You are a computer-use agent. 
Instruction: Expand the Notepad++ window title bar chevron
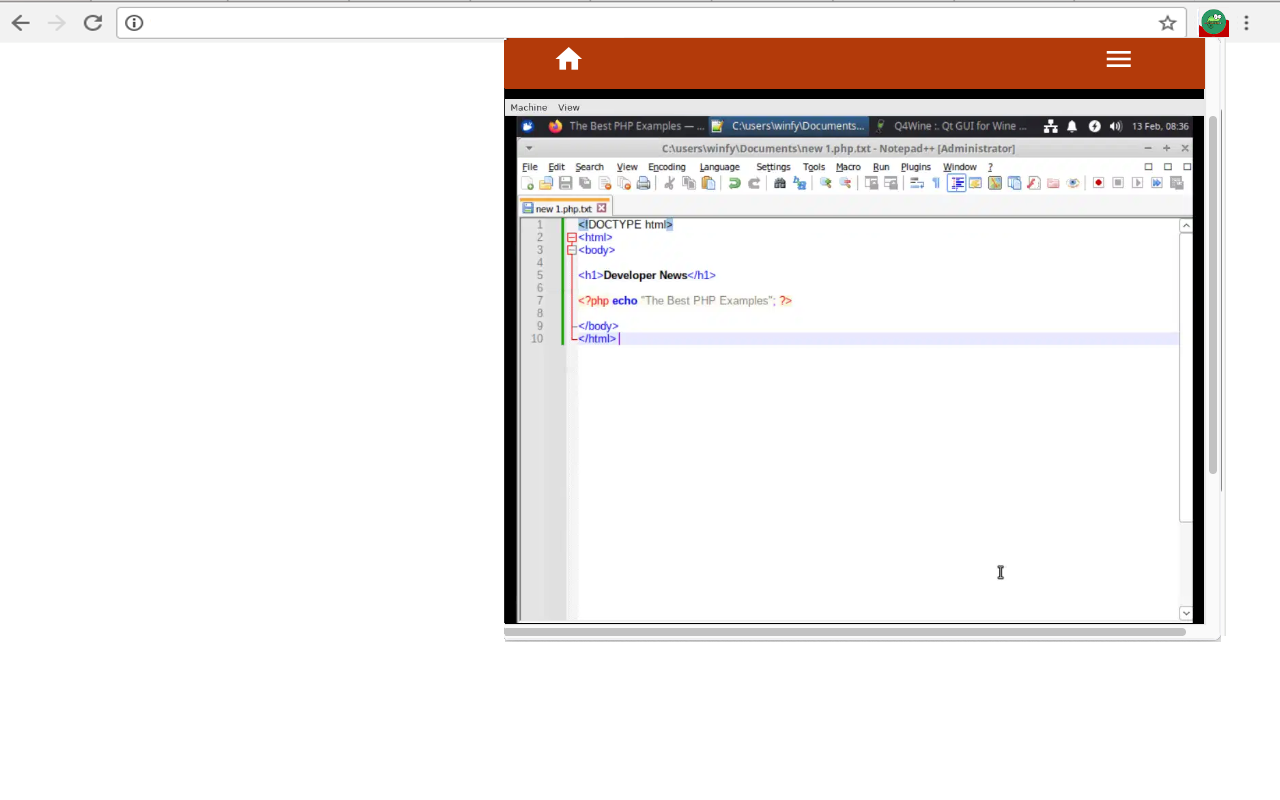pyautogui.click(x=529, y=148)
